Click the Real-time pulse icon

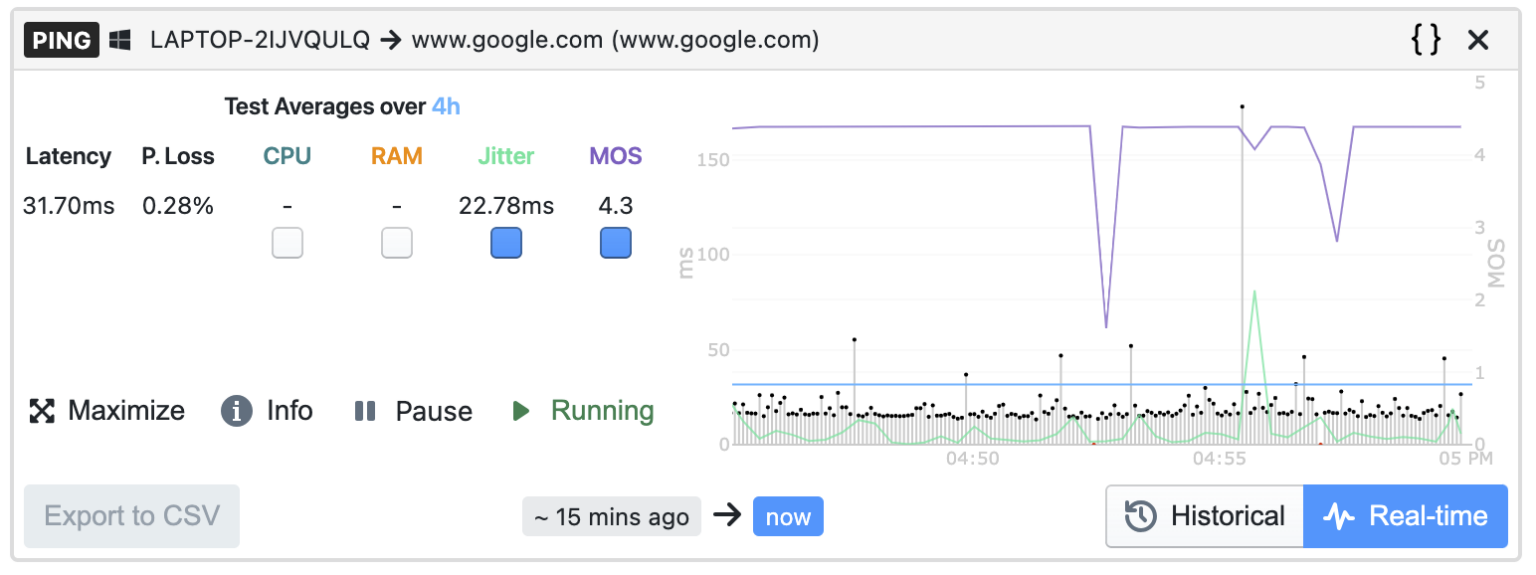(x=1339, y=516)
